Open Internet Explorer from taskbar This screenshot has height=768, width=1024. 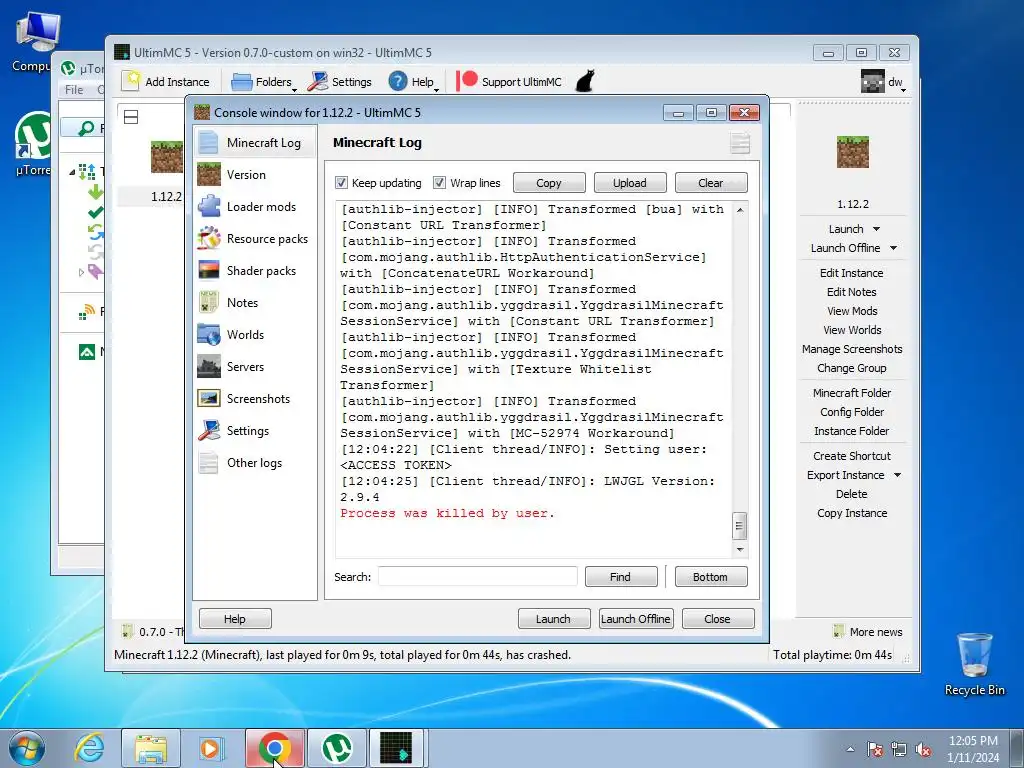(89, 748)
